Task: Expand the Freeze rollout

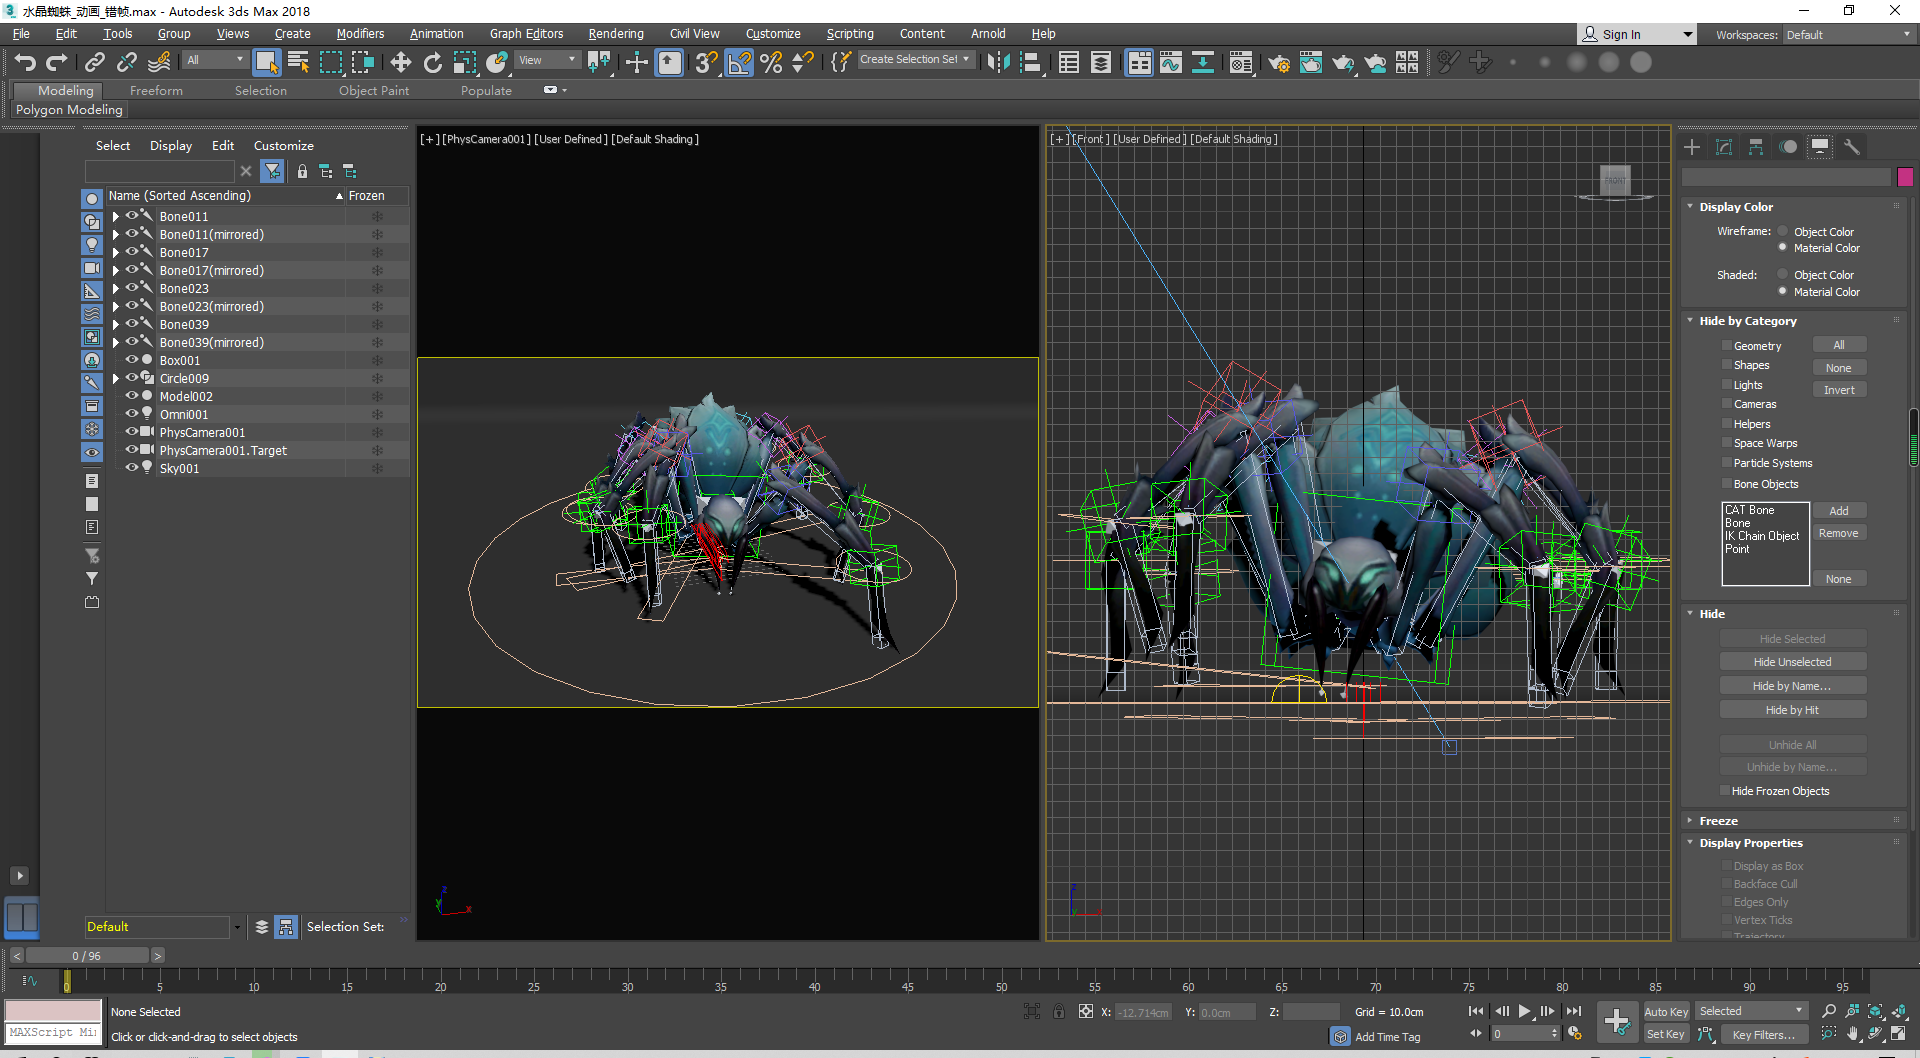Action: (1718, 821)
